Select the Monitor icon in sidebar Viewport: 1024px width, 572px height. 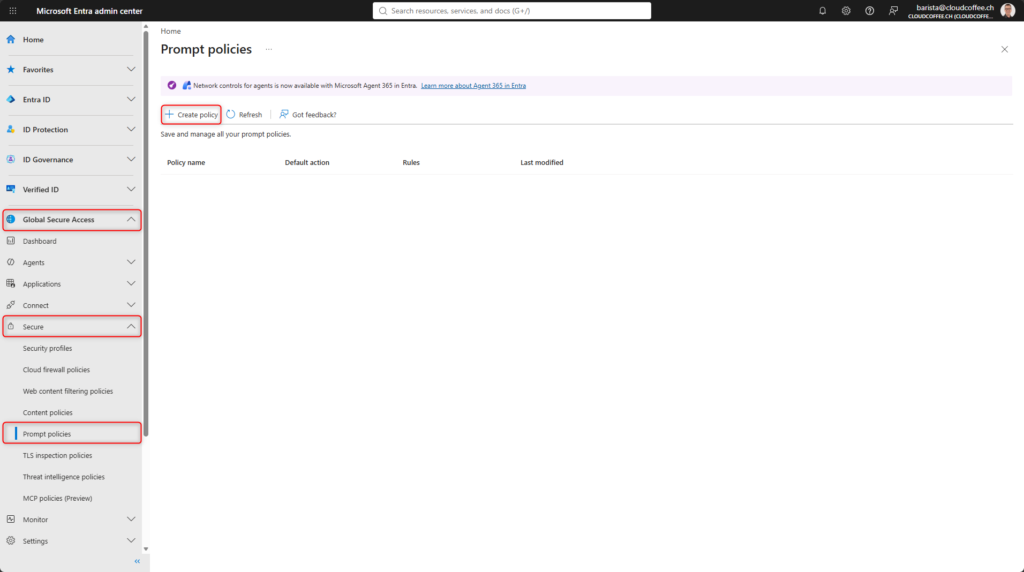coord(10,519)
